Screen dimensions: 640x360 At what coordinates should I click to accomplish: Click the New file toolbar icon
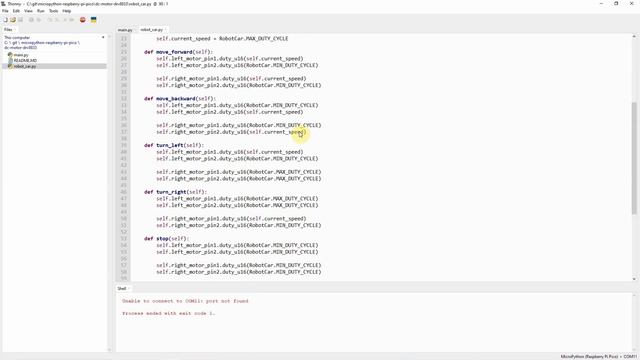tap(5, 20)
